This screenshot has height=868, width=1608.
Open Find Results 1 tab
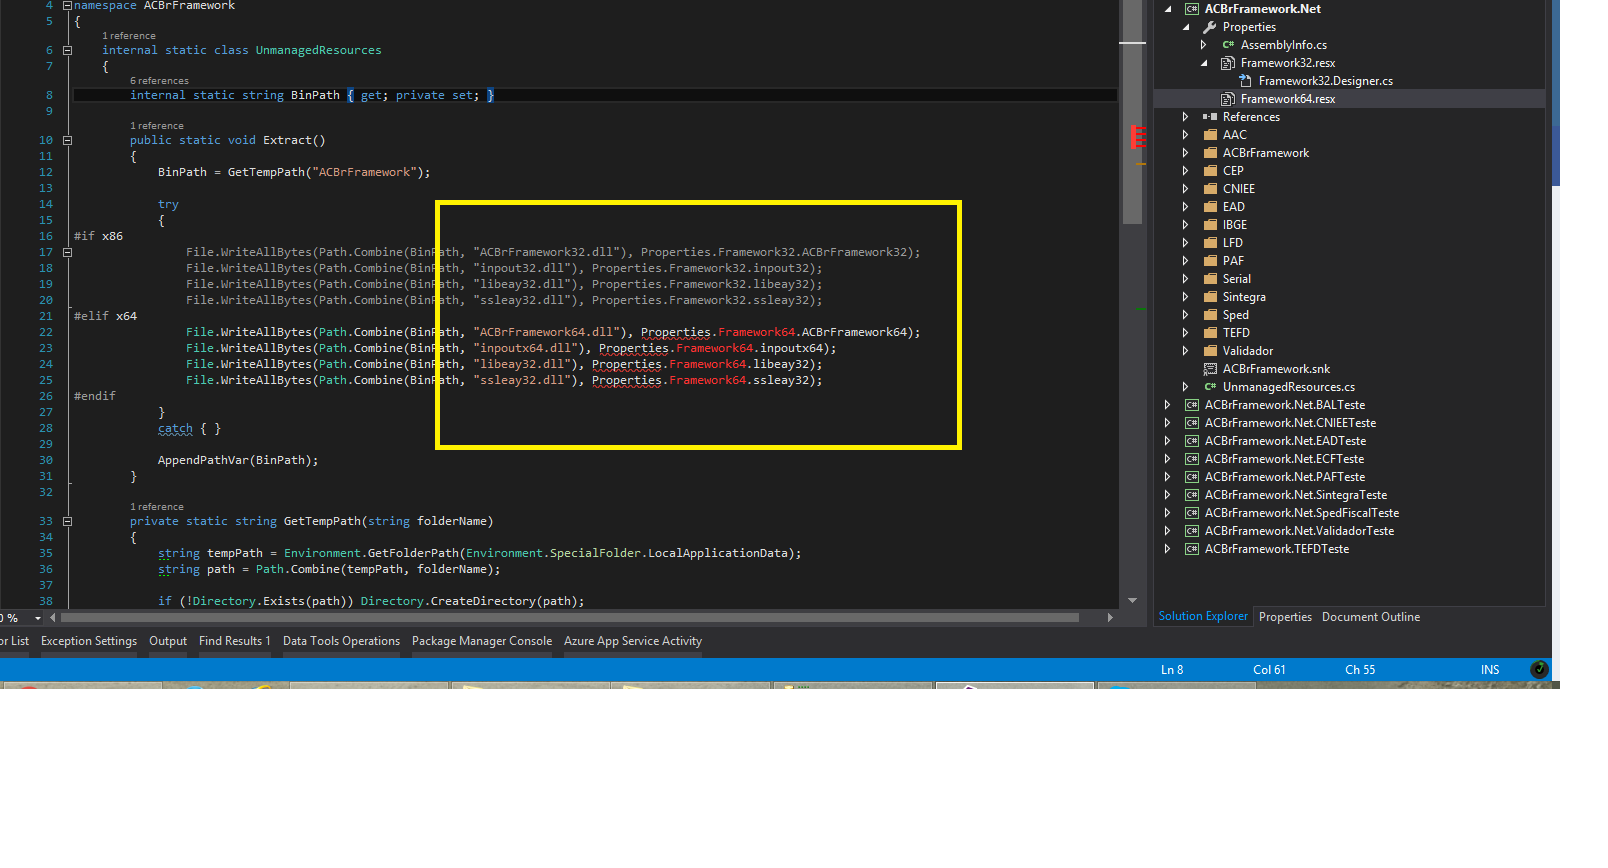click(235, 641)
